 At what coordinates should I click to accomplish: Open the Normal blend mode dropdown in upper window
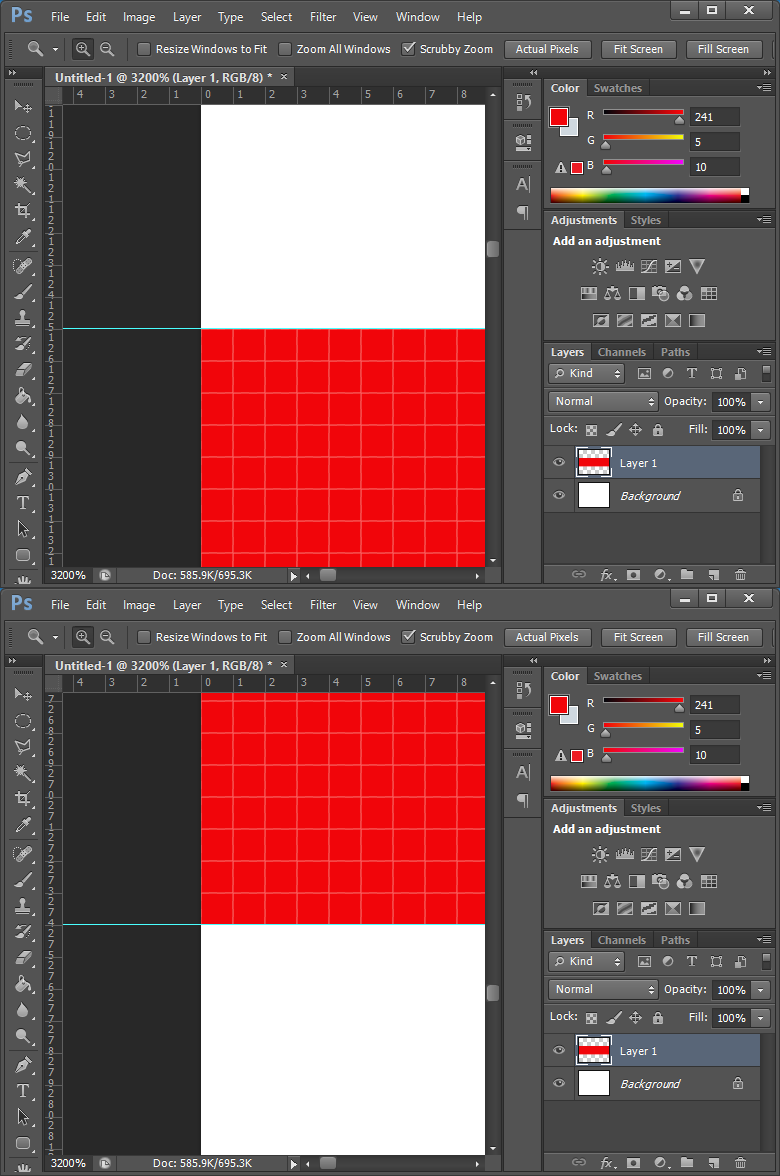[x=602, y=401]
